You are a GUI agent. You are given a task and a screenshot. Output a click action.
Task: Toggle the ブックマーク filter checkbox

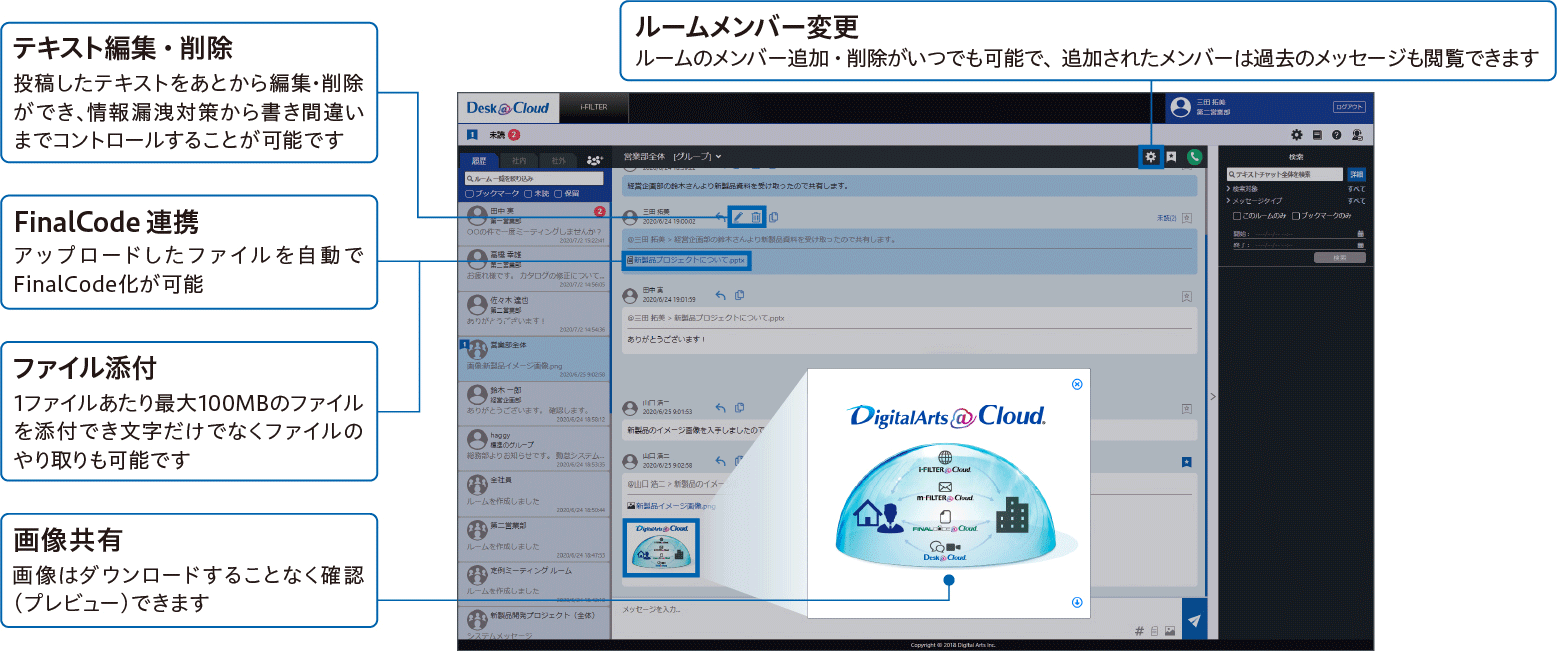470,192
